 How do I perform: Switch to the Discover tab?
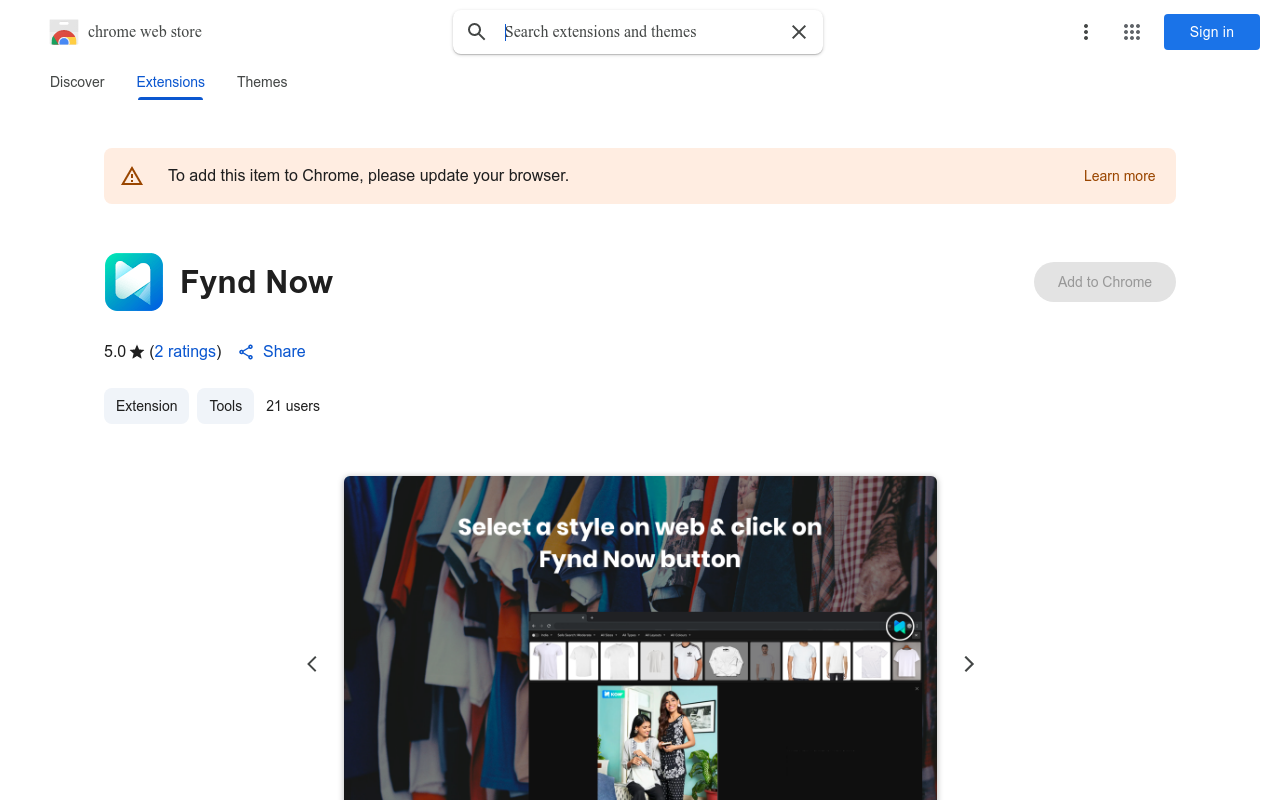(77, 82)
